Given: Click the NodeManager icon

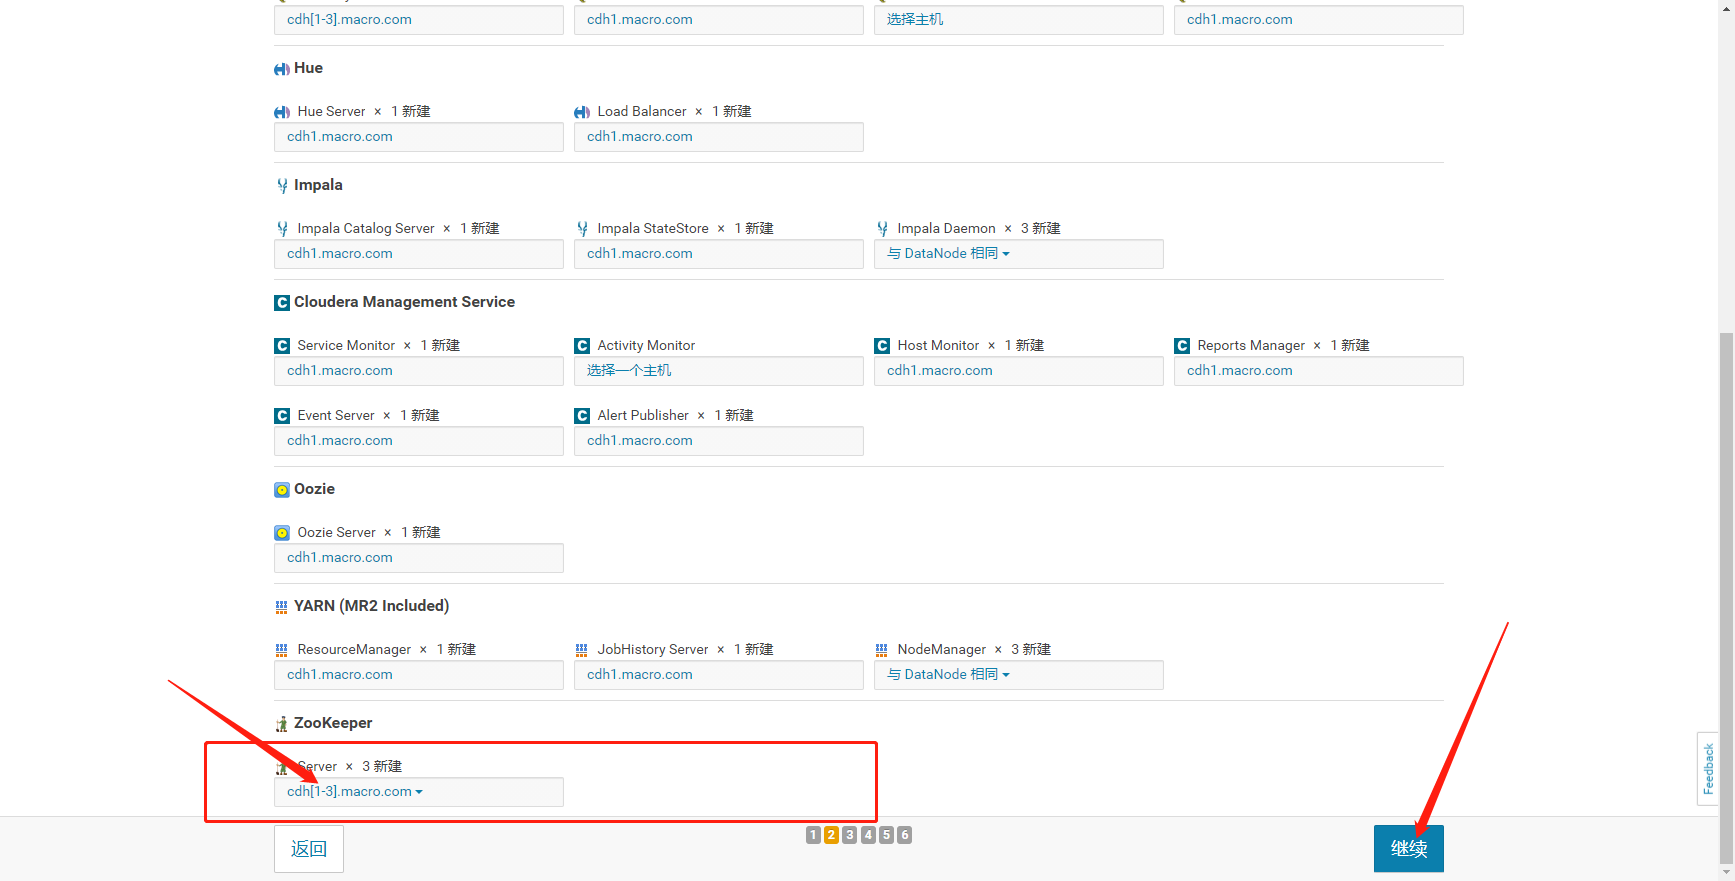Looking at the screenshot, I should (882, 650).
